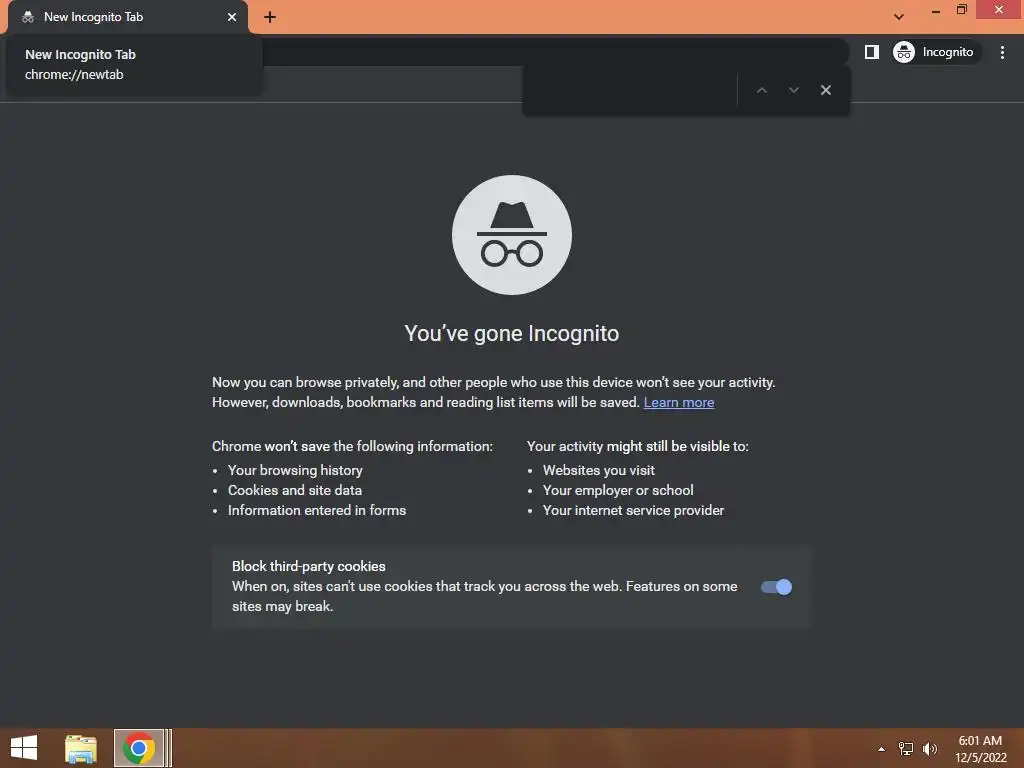The image size is (1024, 768).
Task: Open the tab search chevron
Action: [899, 17]
